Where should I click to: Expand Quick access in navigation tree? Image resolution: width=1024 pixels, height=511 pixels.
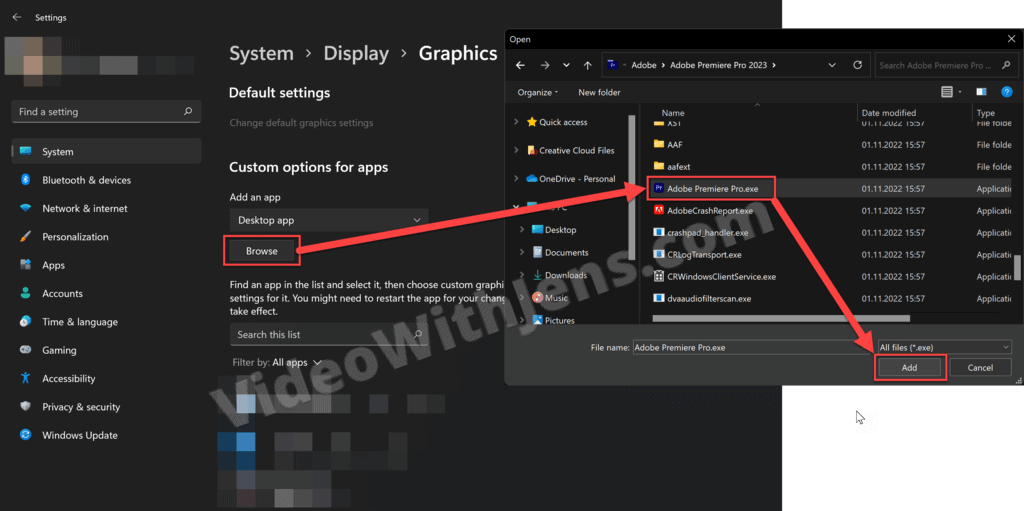(x=516, y=122)
